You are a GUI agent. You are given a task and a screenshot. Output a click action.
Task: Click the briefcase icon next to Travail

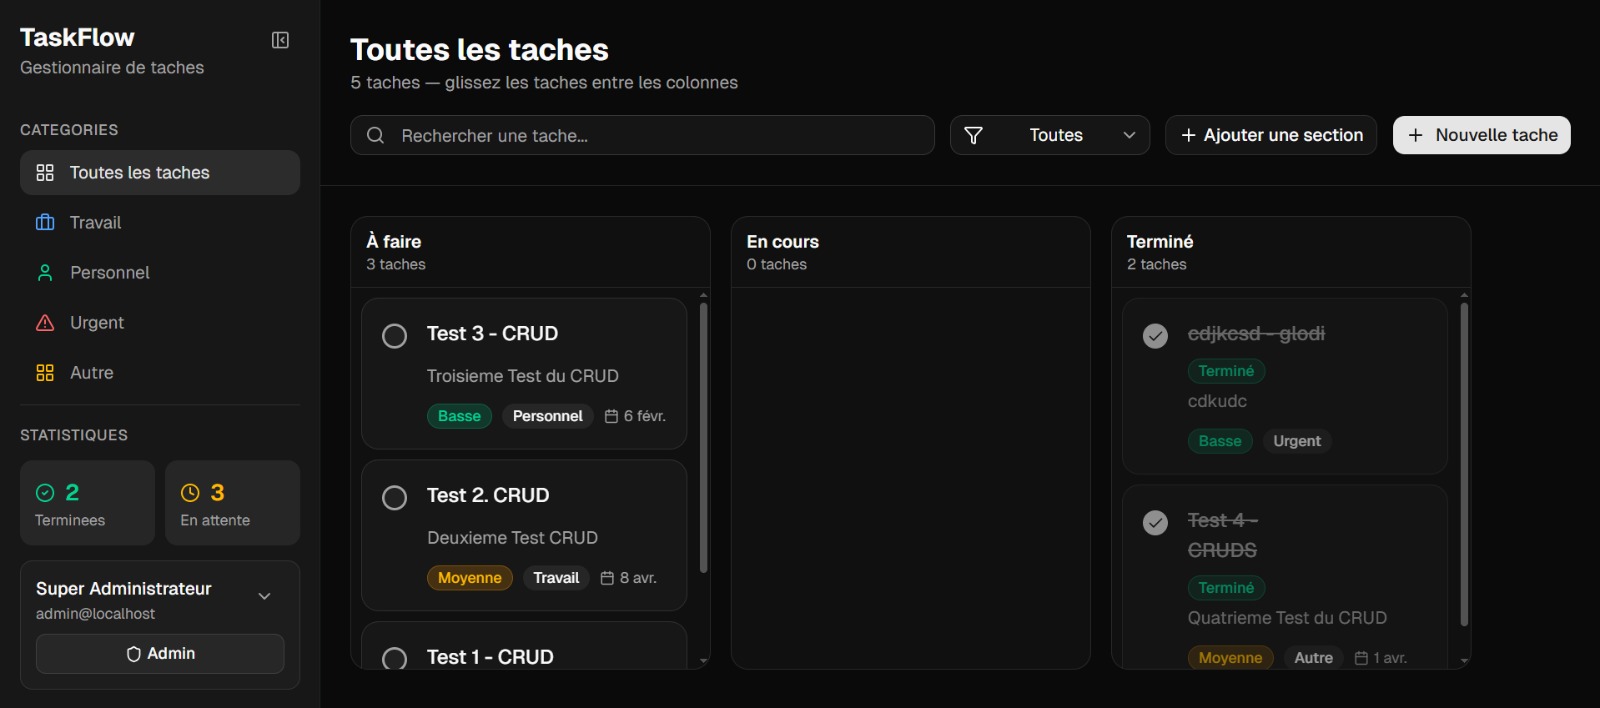click(45, 222)
